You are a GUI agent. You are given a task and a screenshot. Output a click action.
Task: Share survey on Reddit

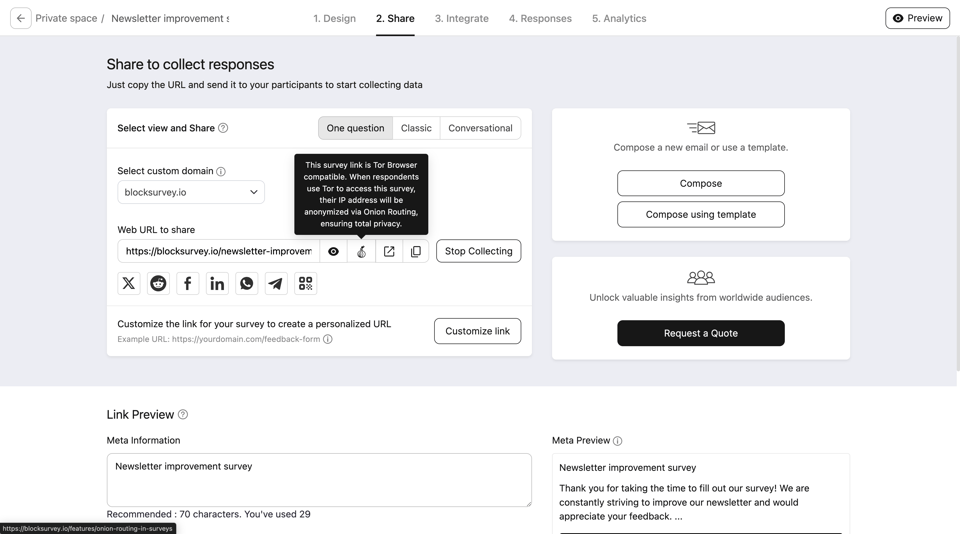click(158, 284)
